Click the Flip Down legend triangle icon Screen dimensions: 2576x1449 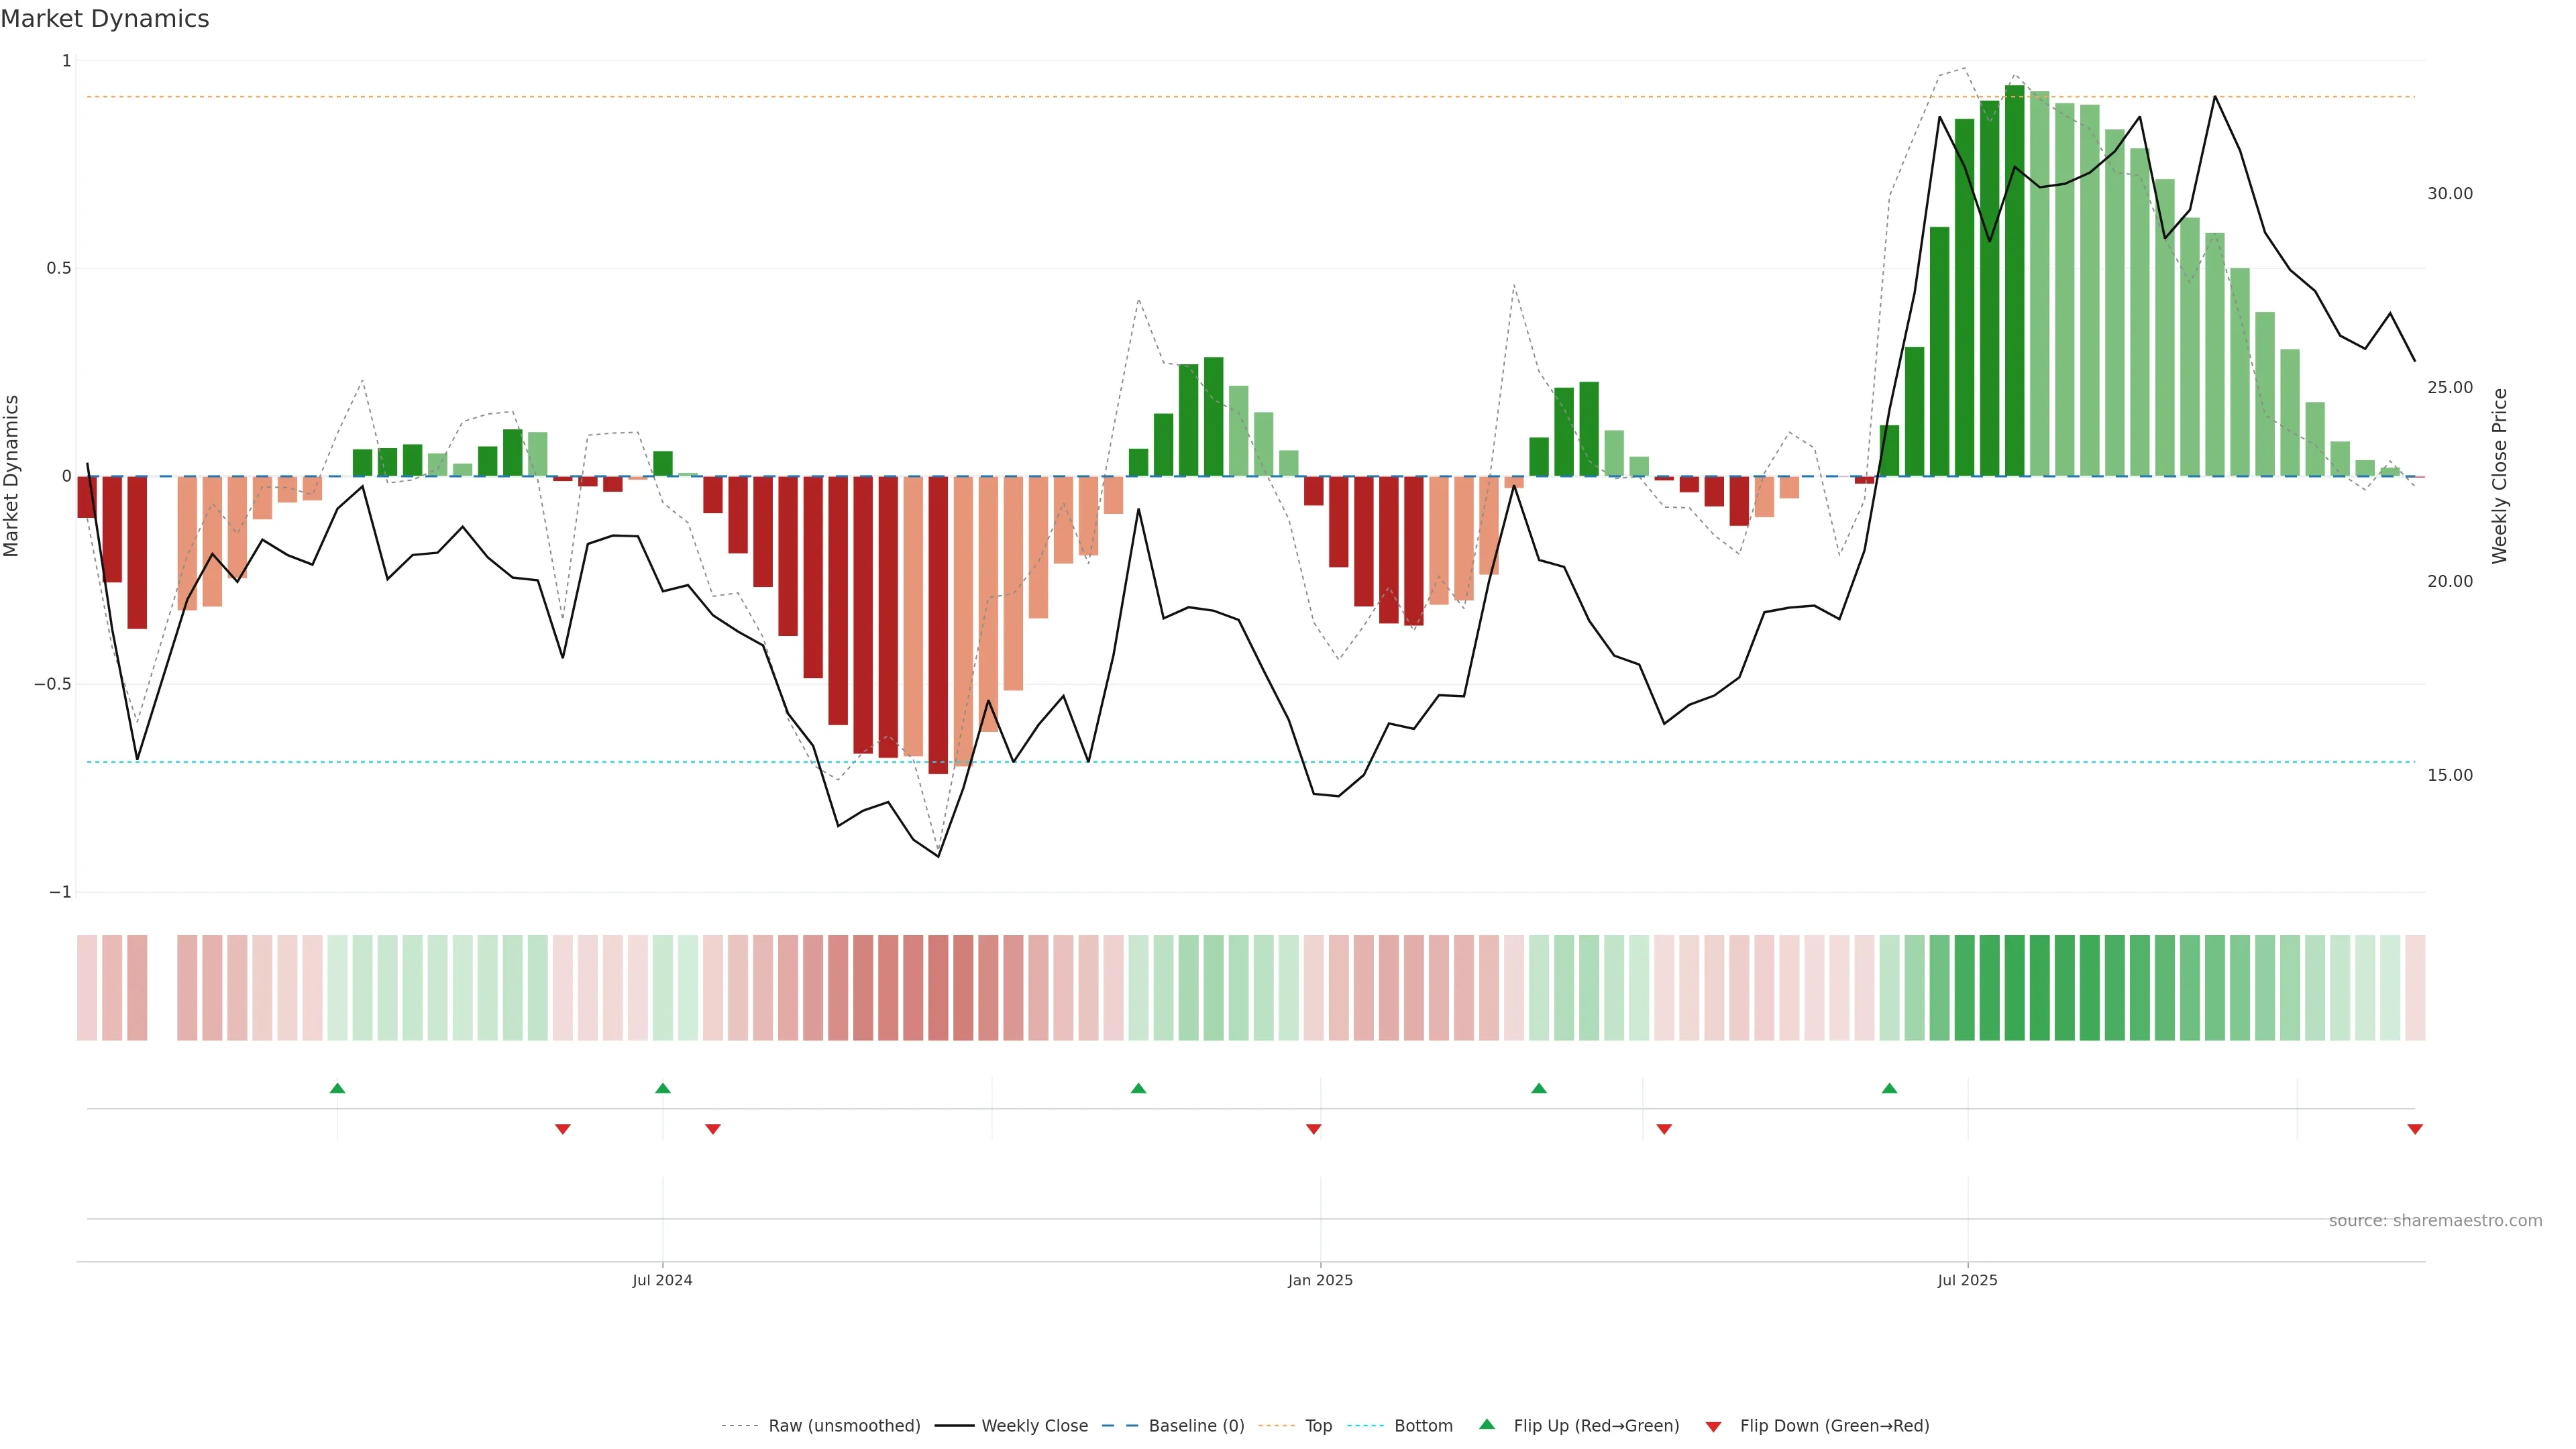(1713, 1427)
